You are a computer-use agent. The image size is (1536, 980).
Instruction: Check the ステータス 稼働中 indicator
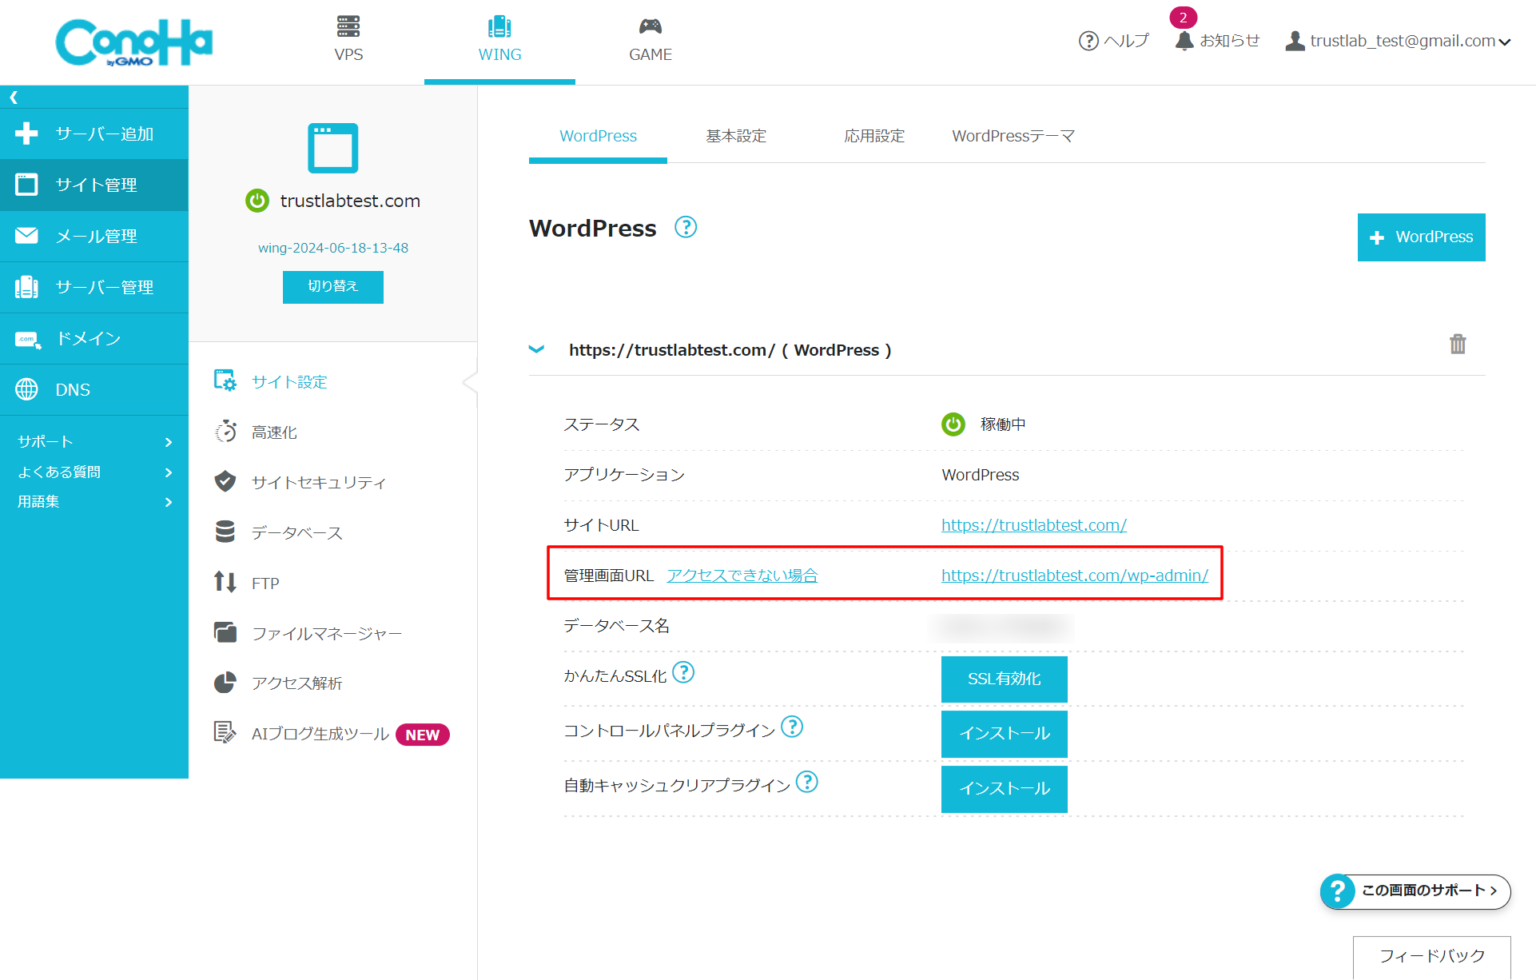point(953,424)
